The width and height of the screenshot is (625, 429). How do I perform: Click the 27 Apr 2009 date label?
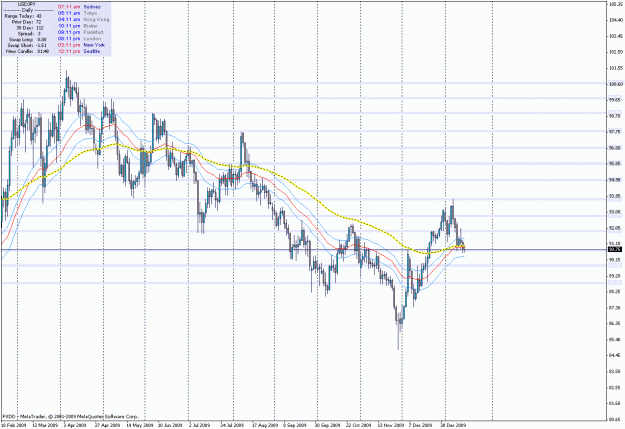[x=108, y=425]
